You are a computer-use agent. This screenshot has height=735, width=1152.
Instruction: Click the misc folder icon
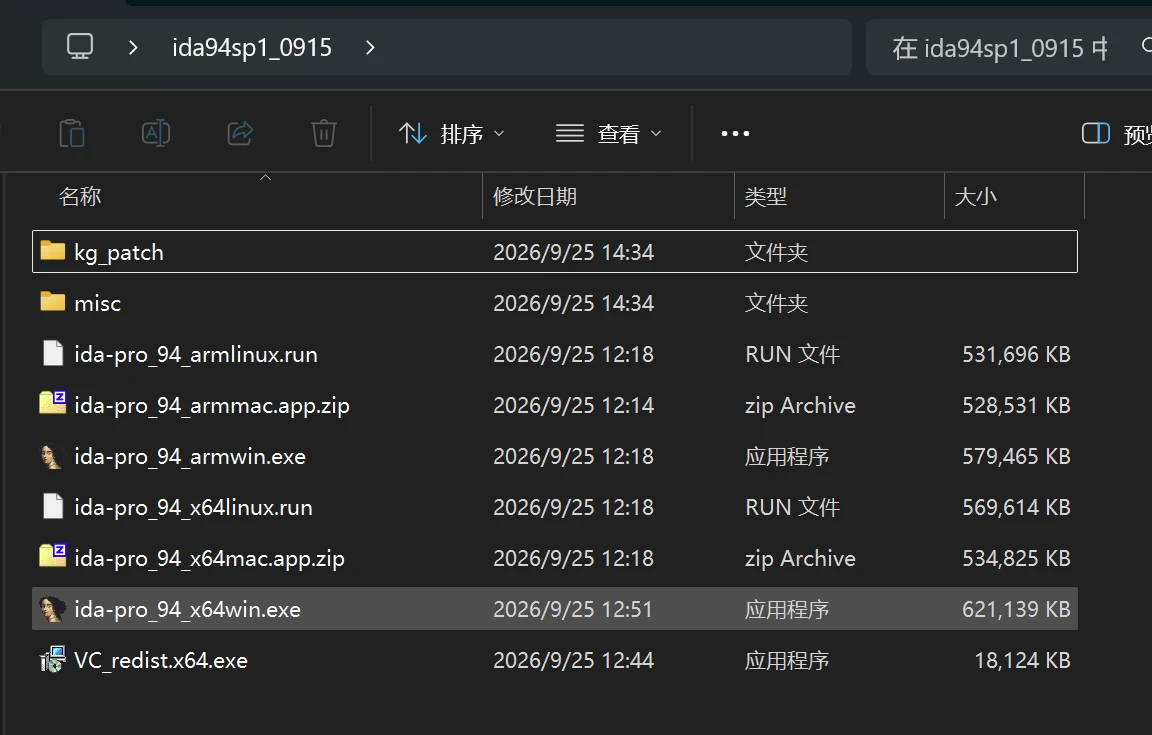tap(52, 301)
